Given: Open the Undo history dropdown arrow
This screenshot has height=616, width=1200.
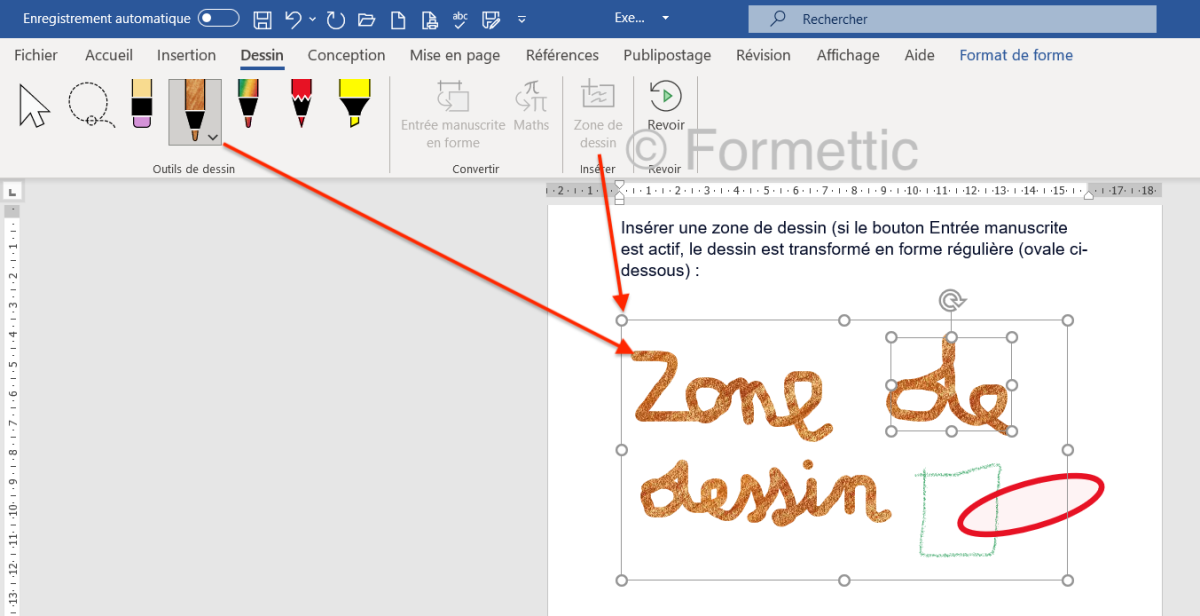Looking at the screenshot, I should (312, 19).
